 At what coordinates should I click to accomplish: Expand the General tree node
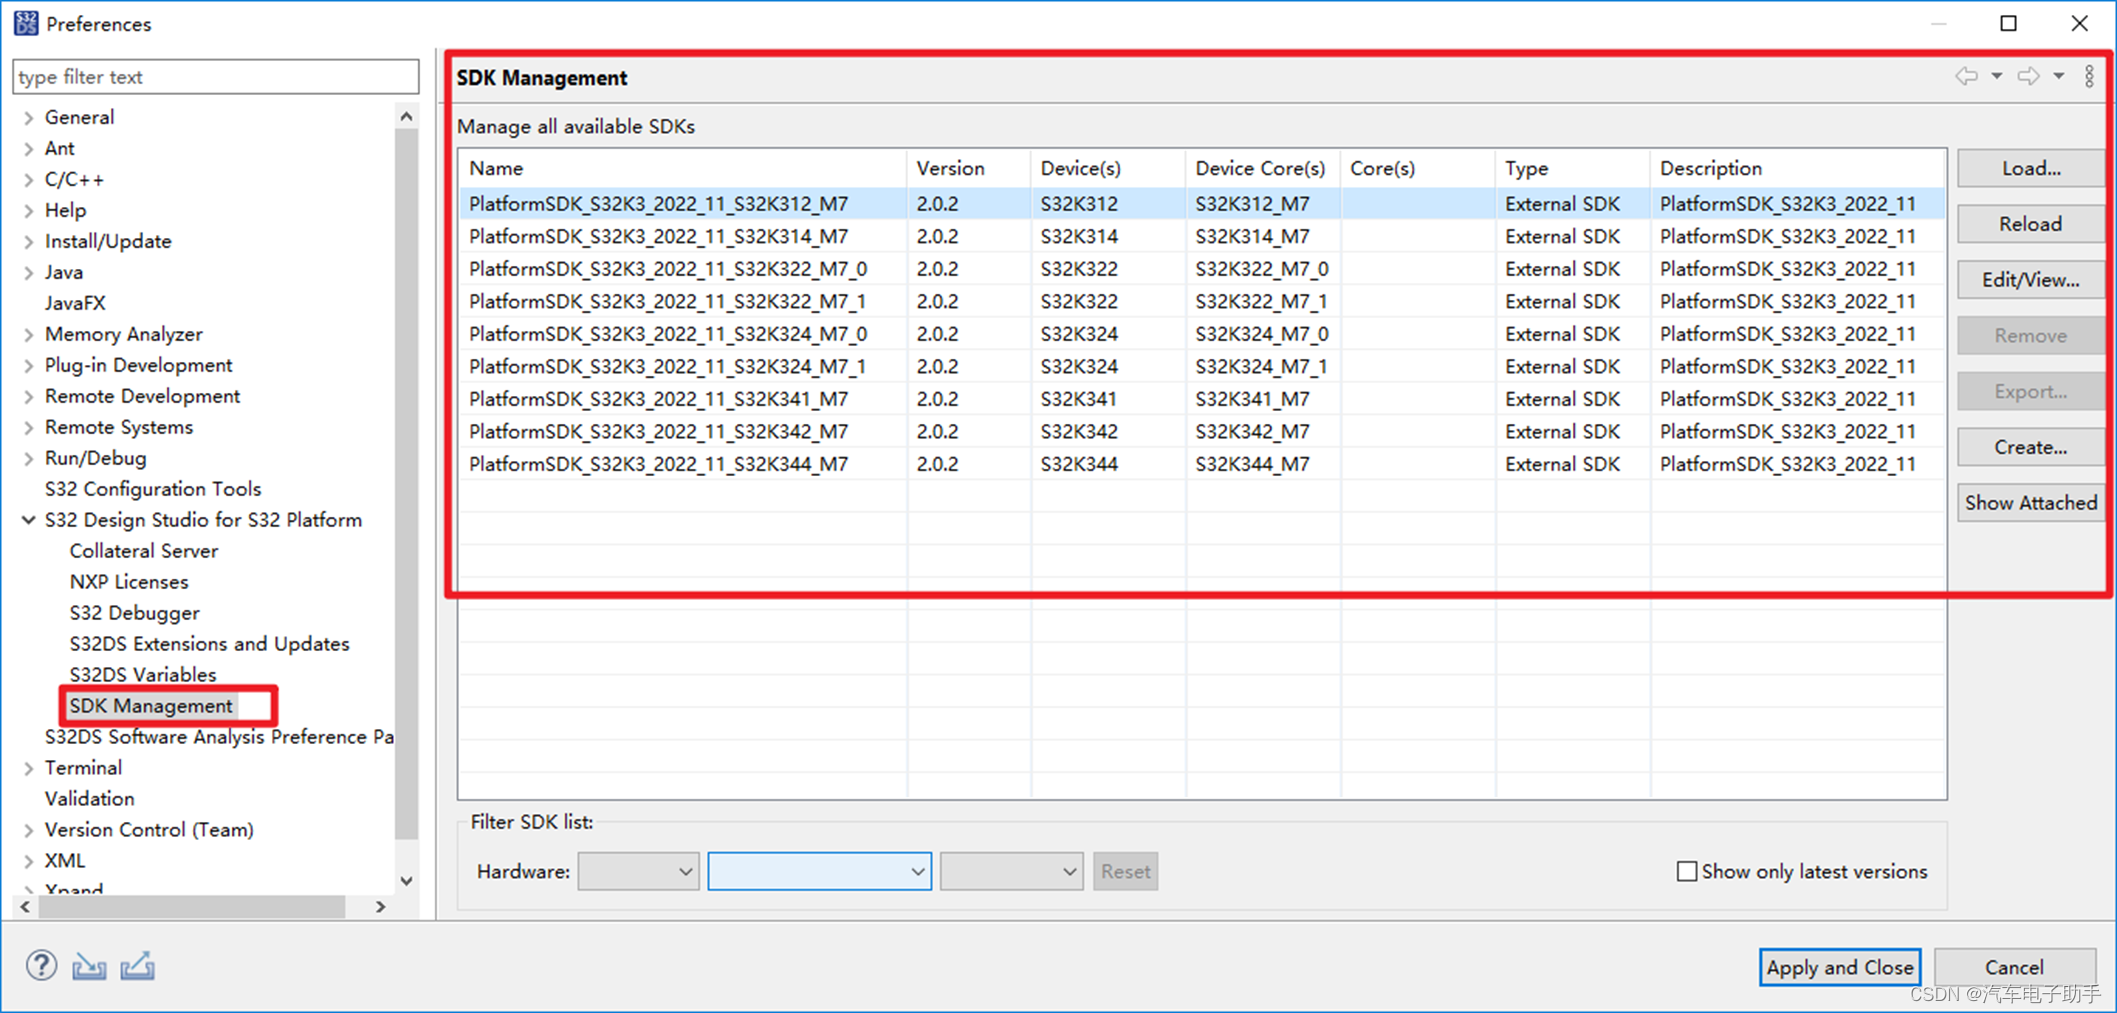29,118
